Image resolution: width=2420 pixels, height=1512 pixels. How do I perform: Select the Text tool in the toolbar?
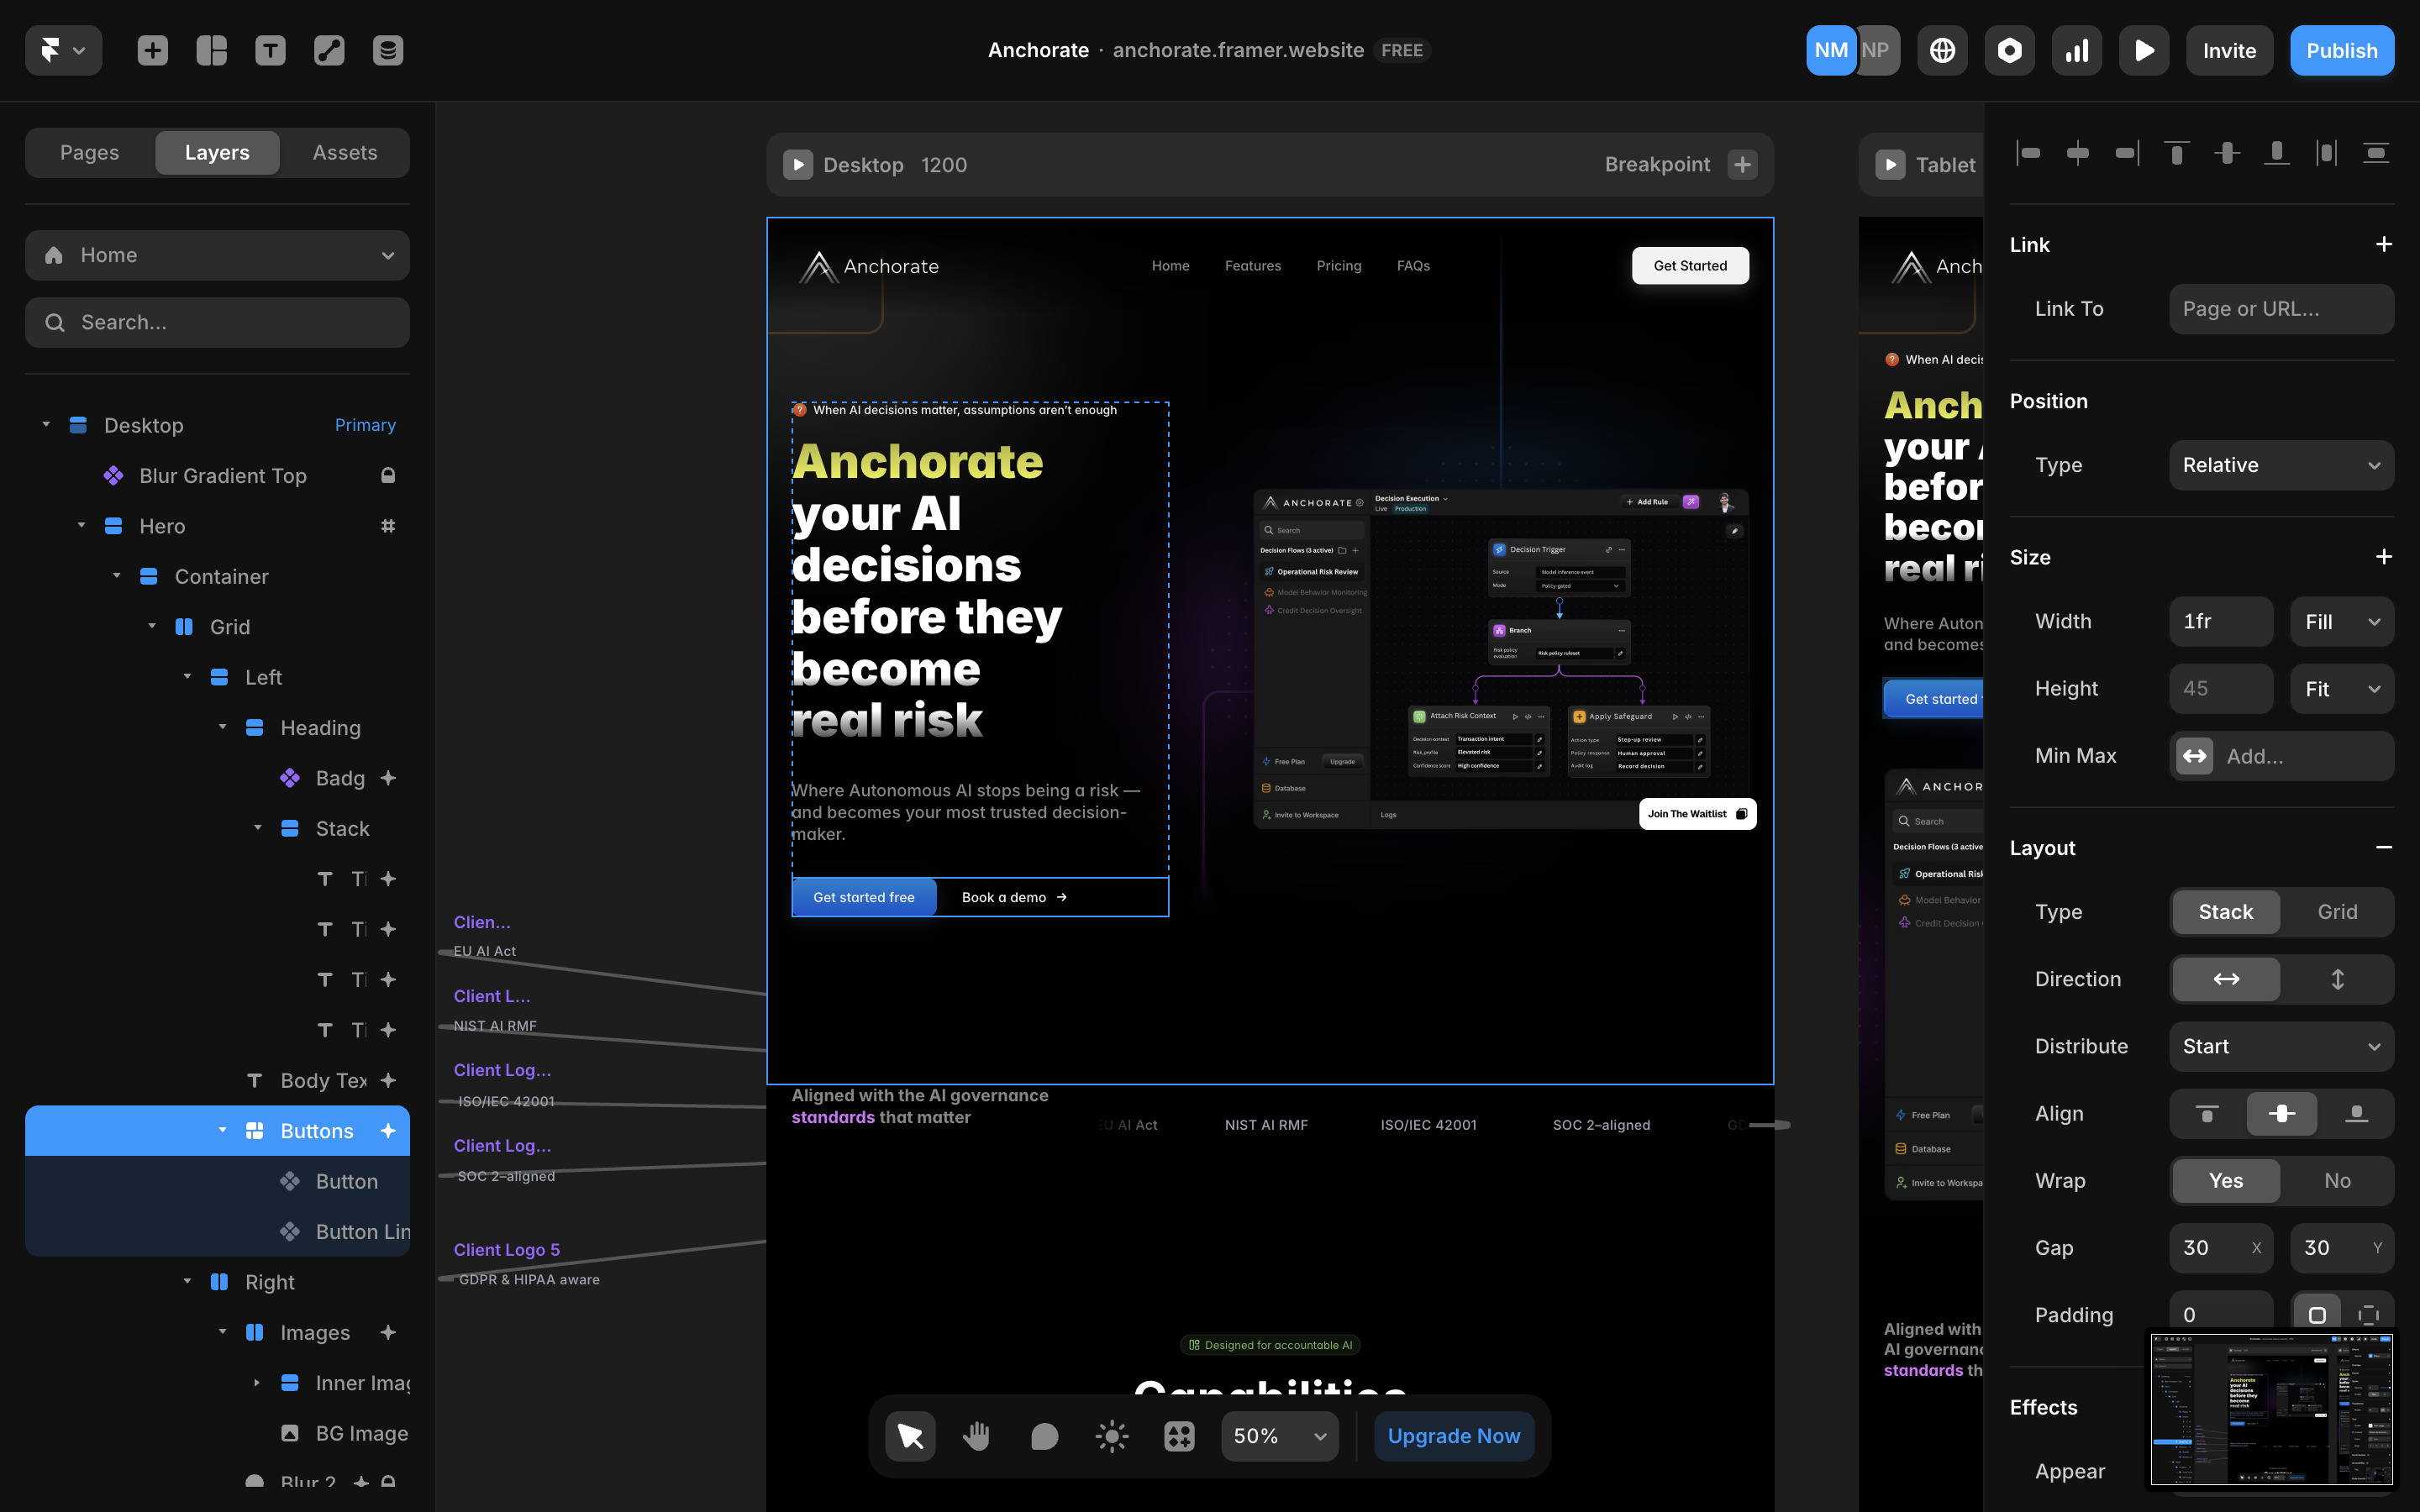point(270,50)
